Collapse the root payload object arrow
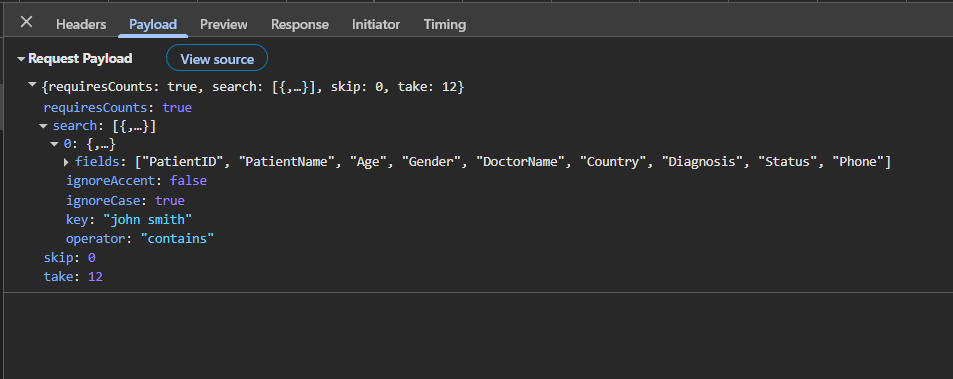This screenshot has width=953, height=379. [32, 86]
